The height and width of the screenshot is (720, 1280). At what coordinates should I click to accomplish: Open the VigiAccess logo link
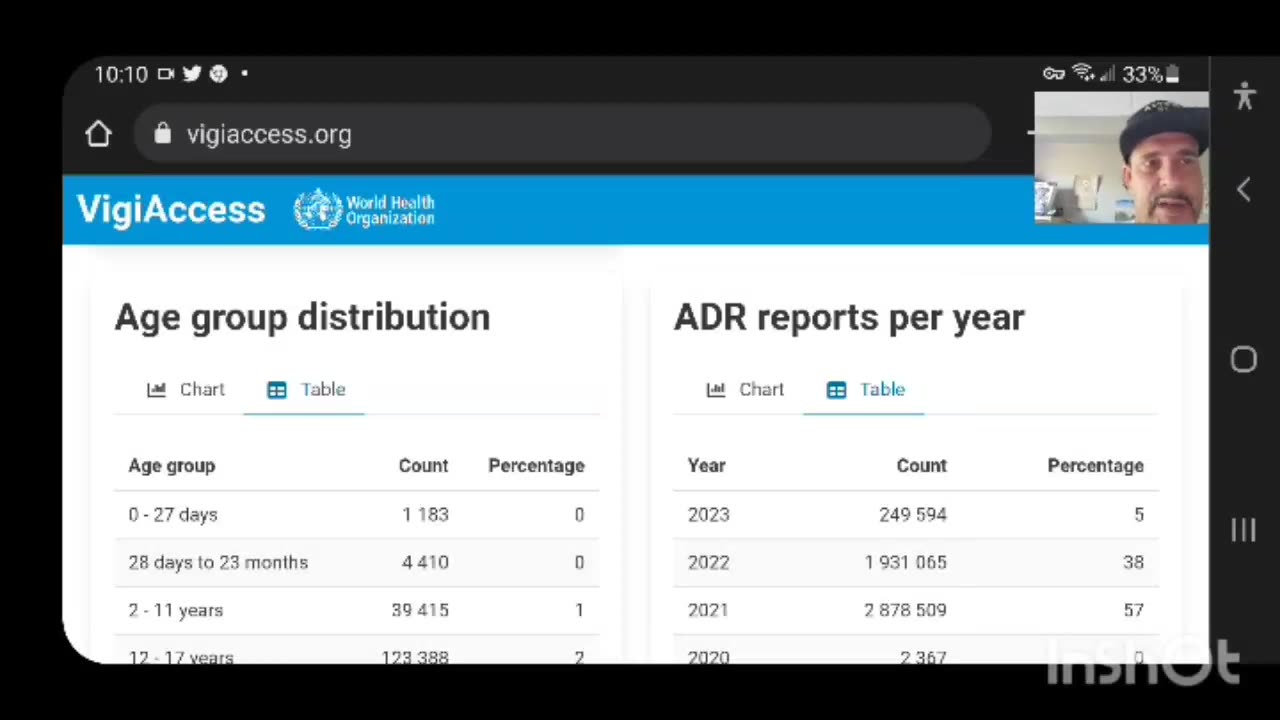pyautogui.click(x=171, y=210)
